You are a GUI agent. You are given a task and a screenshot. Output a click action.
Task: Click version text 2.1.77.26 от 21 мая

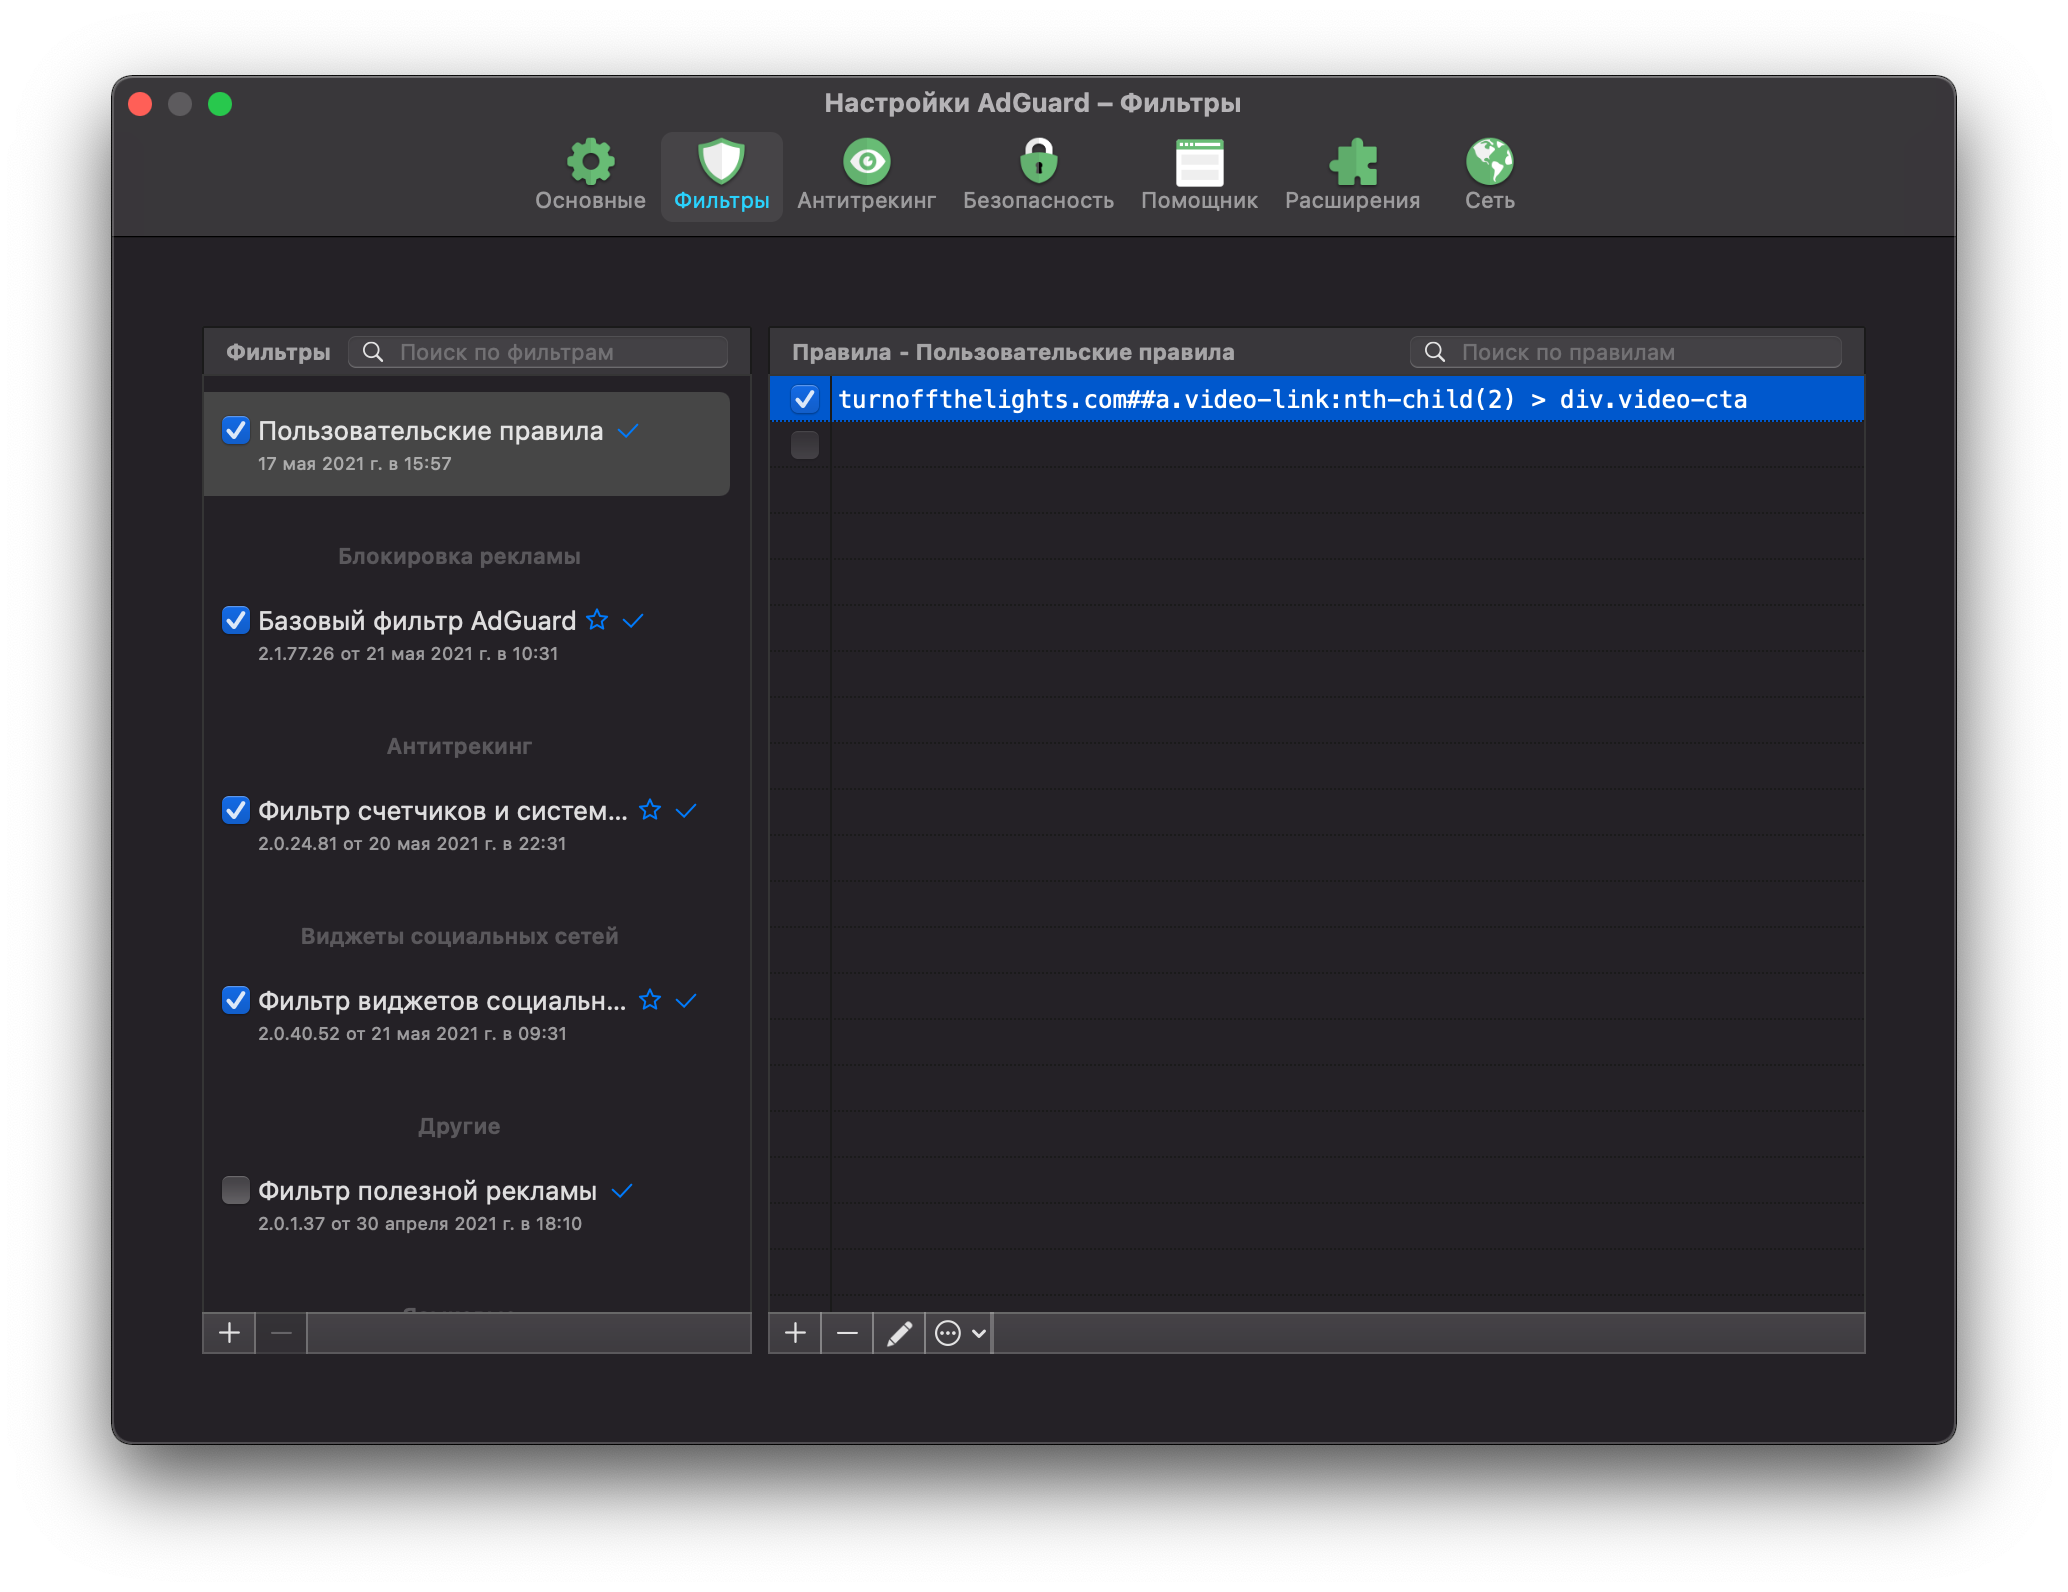pyautogui.click(x=408, y=654)
